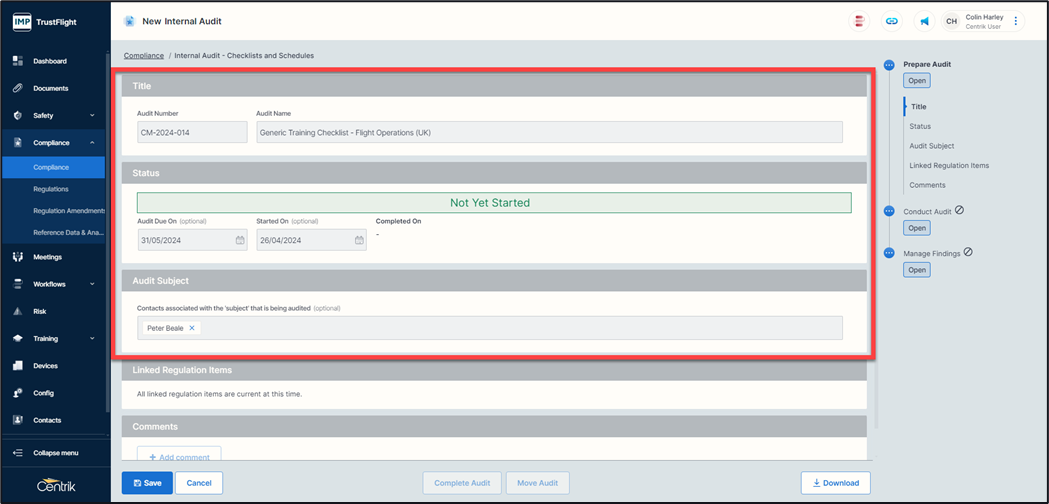Click the megaphone announcements icon
The width and height of the screenshot is (1049, 504).
point(925,21)
